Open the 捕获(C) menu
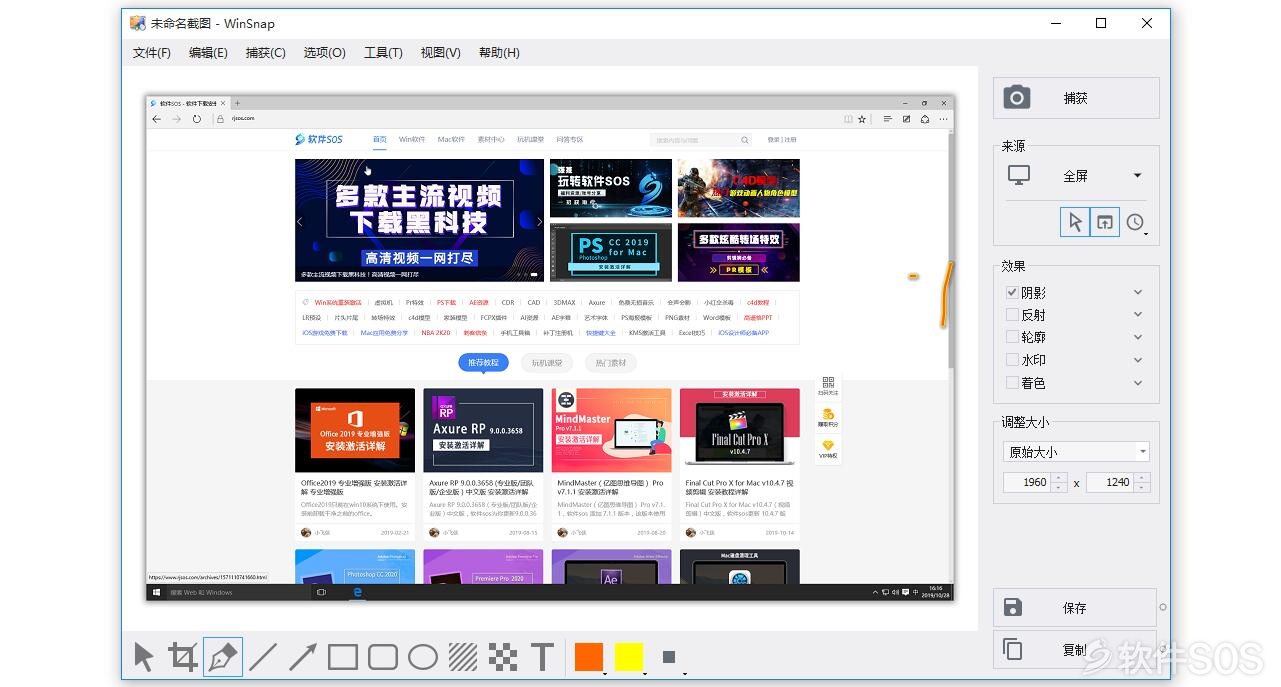This screenshot has height=687, width=1281. pos(266,53)
